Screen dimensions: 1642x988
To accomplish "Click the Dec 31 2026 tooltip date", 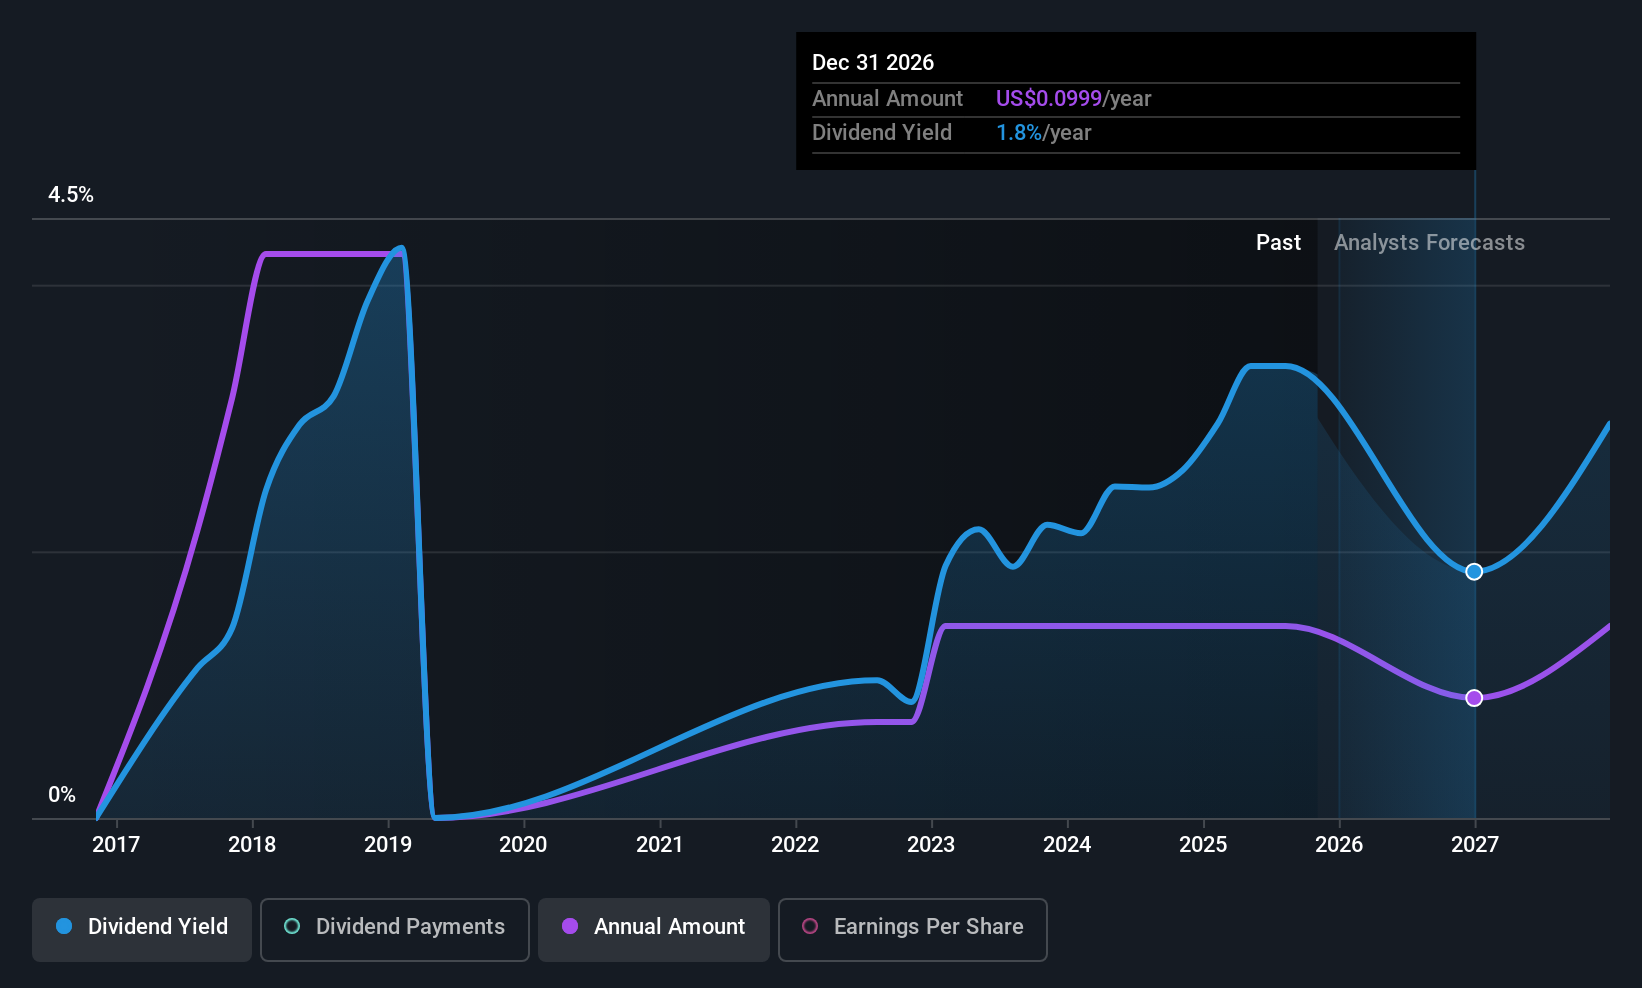I will coord(873,63).
